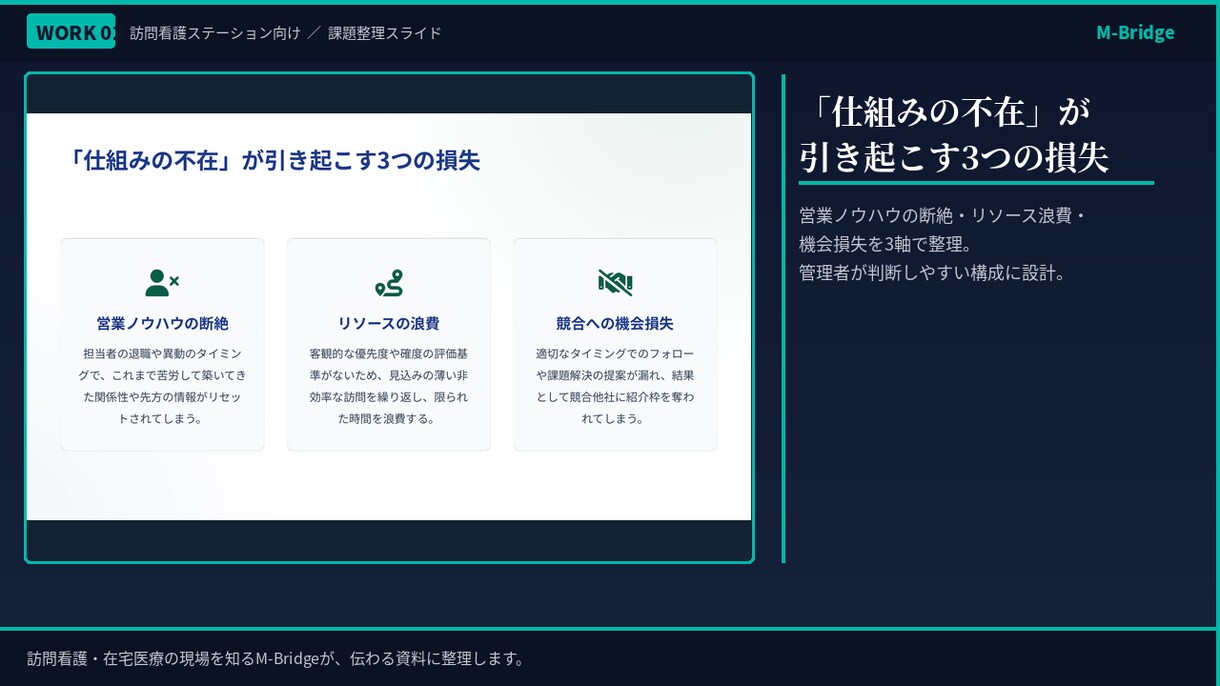
Task: Select the 競合への機会損失 card heading
Action: pos(615,324)
